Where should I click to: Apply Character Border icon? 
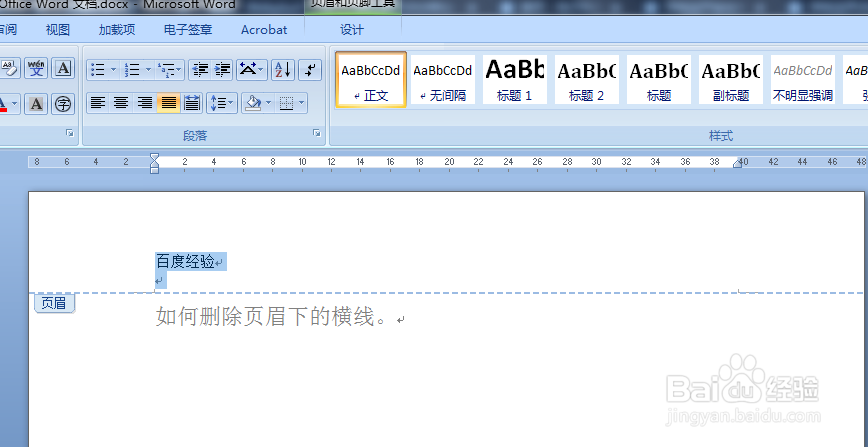(x=64, y=69)
